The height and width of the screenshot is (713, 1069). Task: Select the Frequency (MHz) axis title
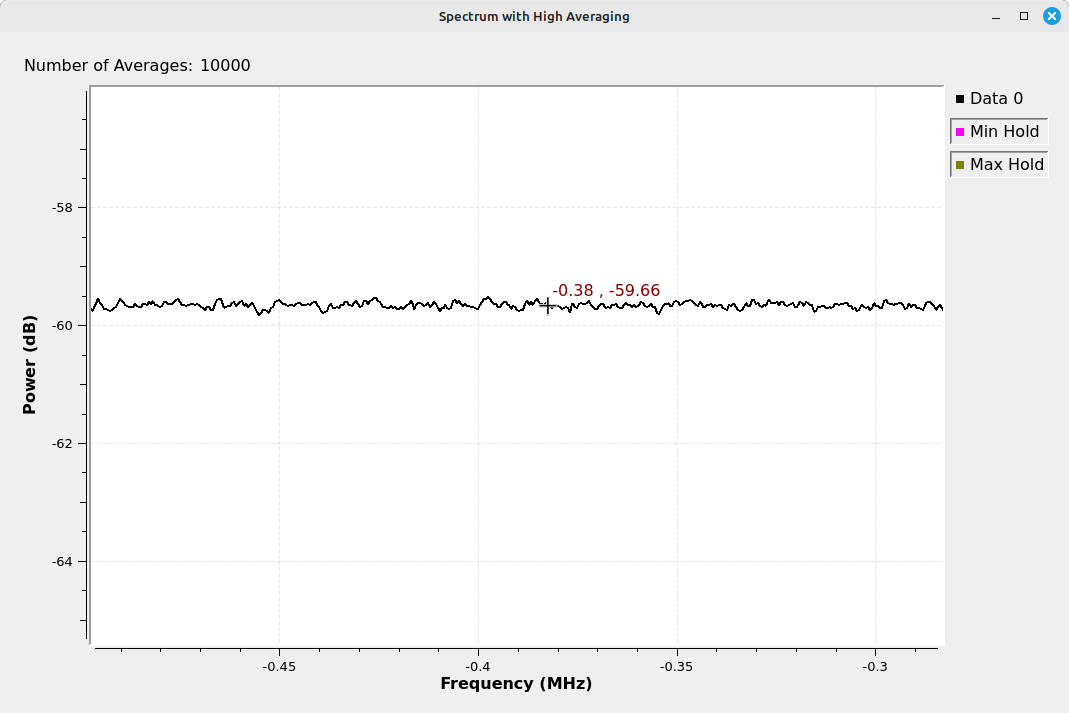(x=516, y=684)
